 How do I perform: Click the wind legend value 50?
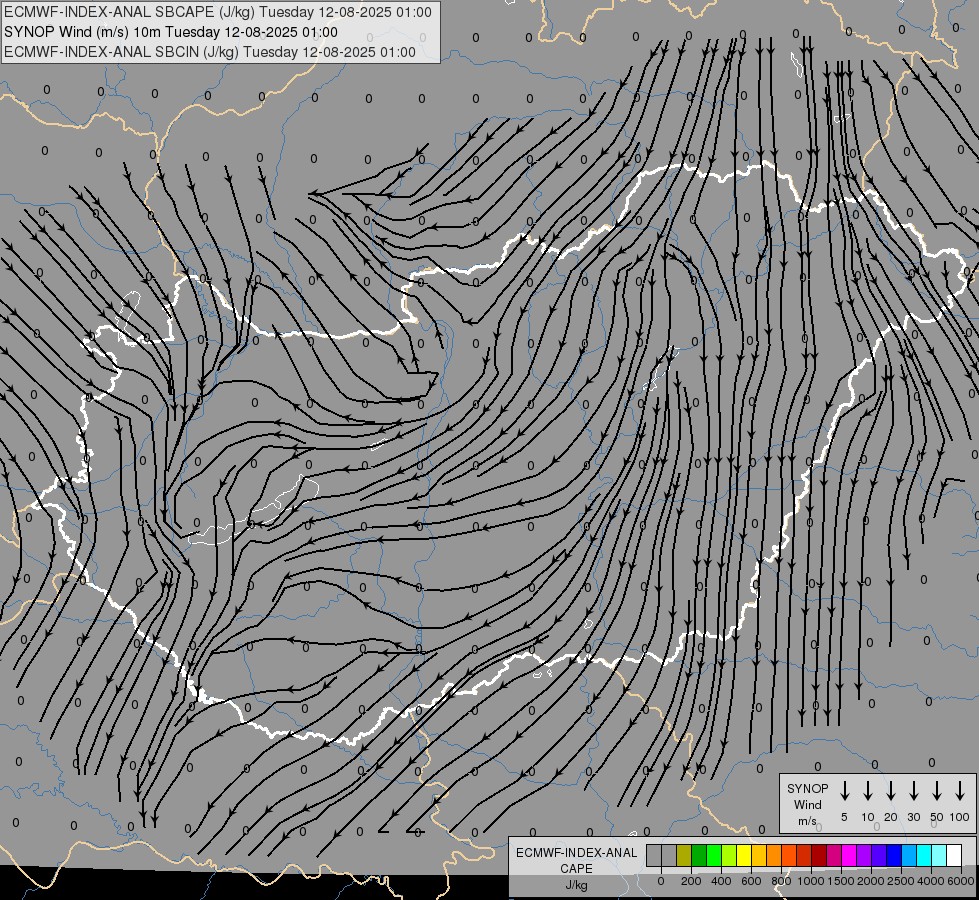coord(937,817)
